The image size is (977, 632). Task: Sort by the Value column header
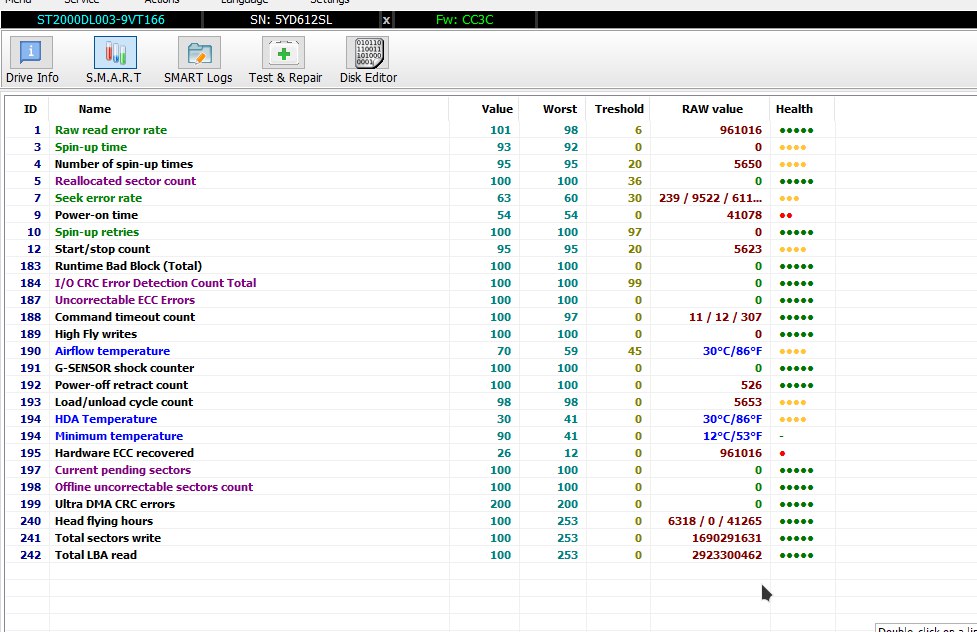tap(497, 109)
